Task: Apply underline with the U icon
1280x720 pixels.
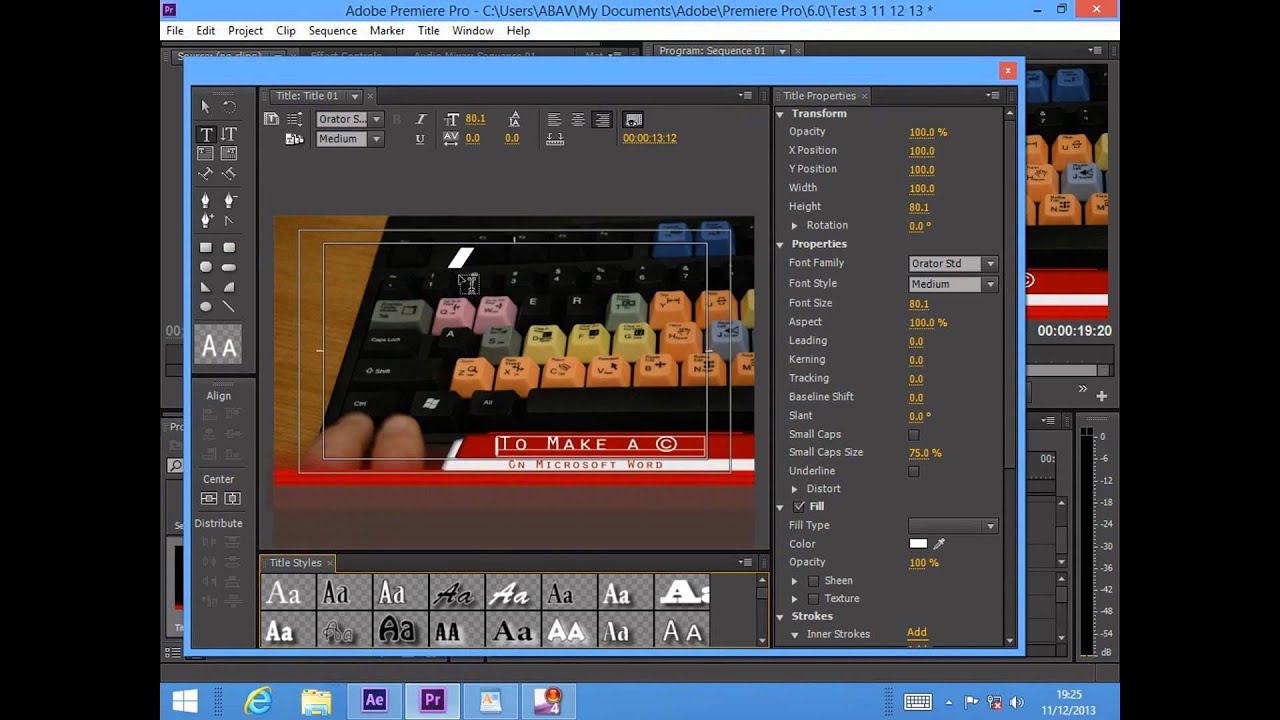Action: [x=420, y=139]
